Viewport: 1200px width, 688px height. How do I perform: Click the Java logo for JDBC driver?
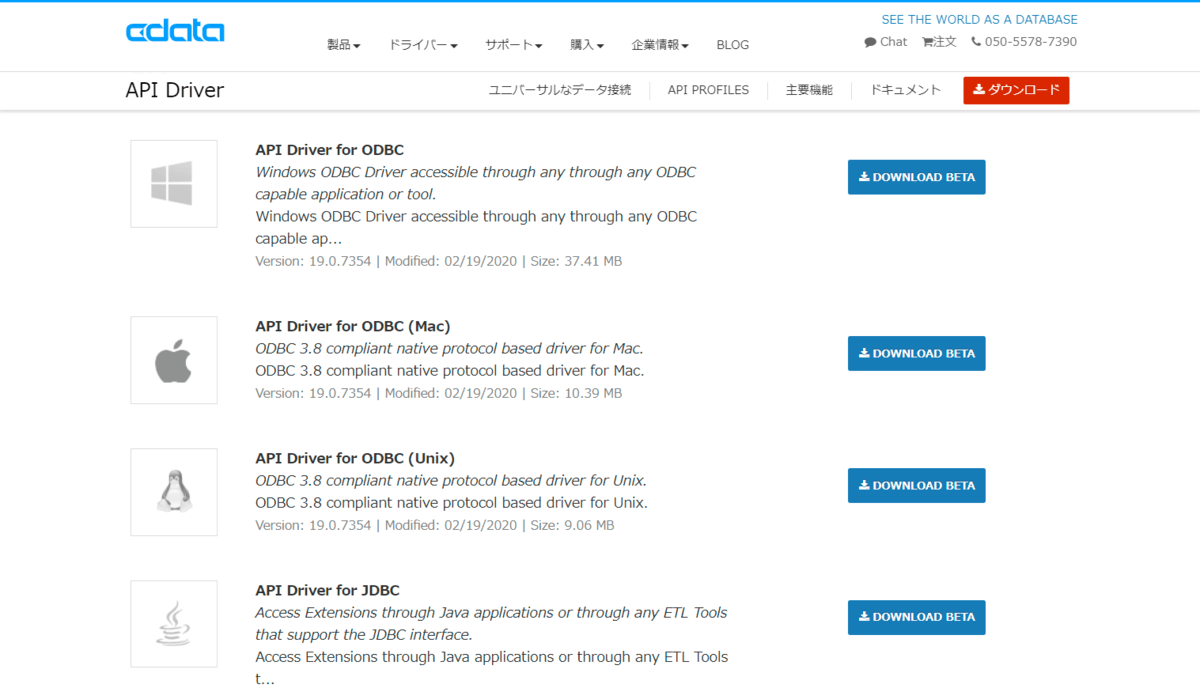point(174,624)
